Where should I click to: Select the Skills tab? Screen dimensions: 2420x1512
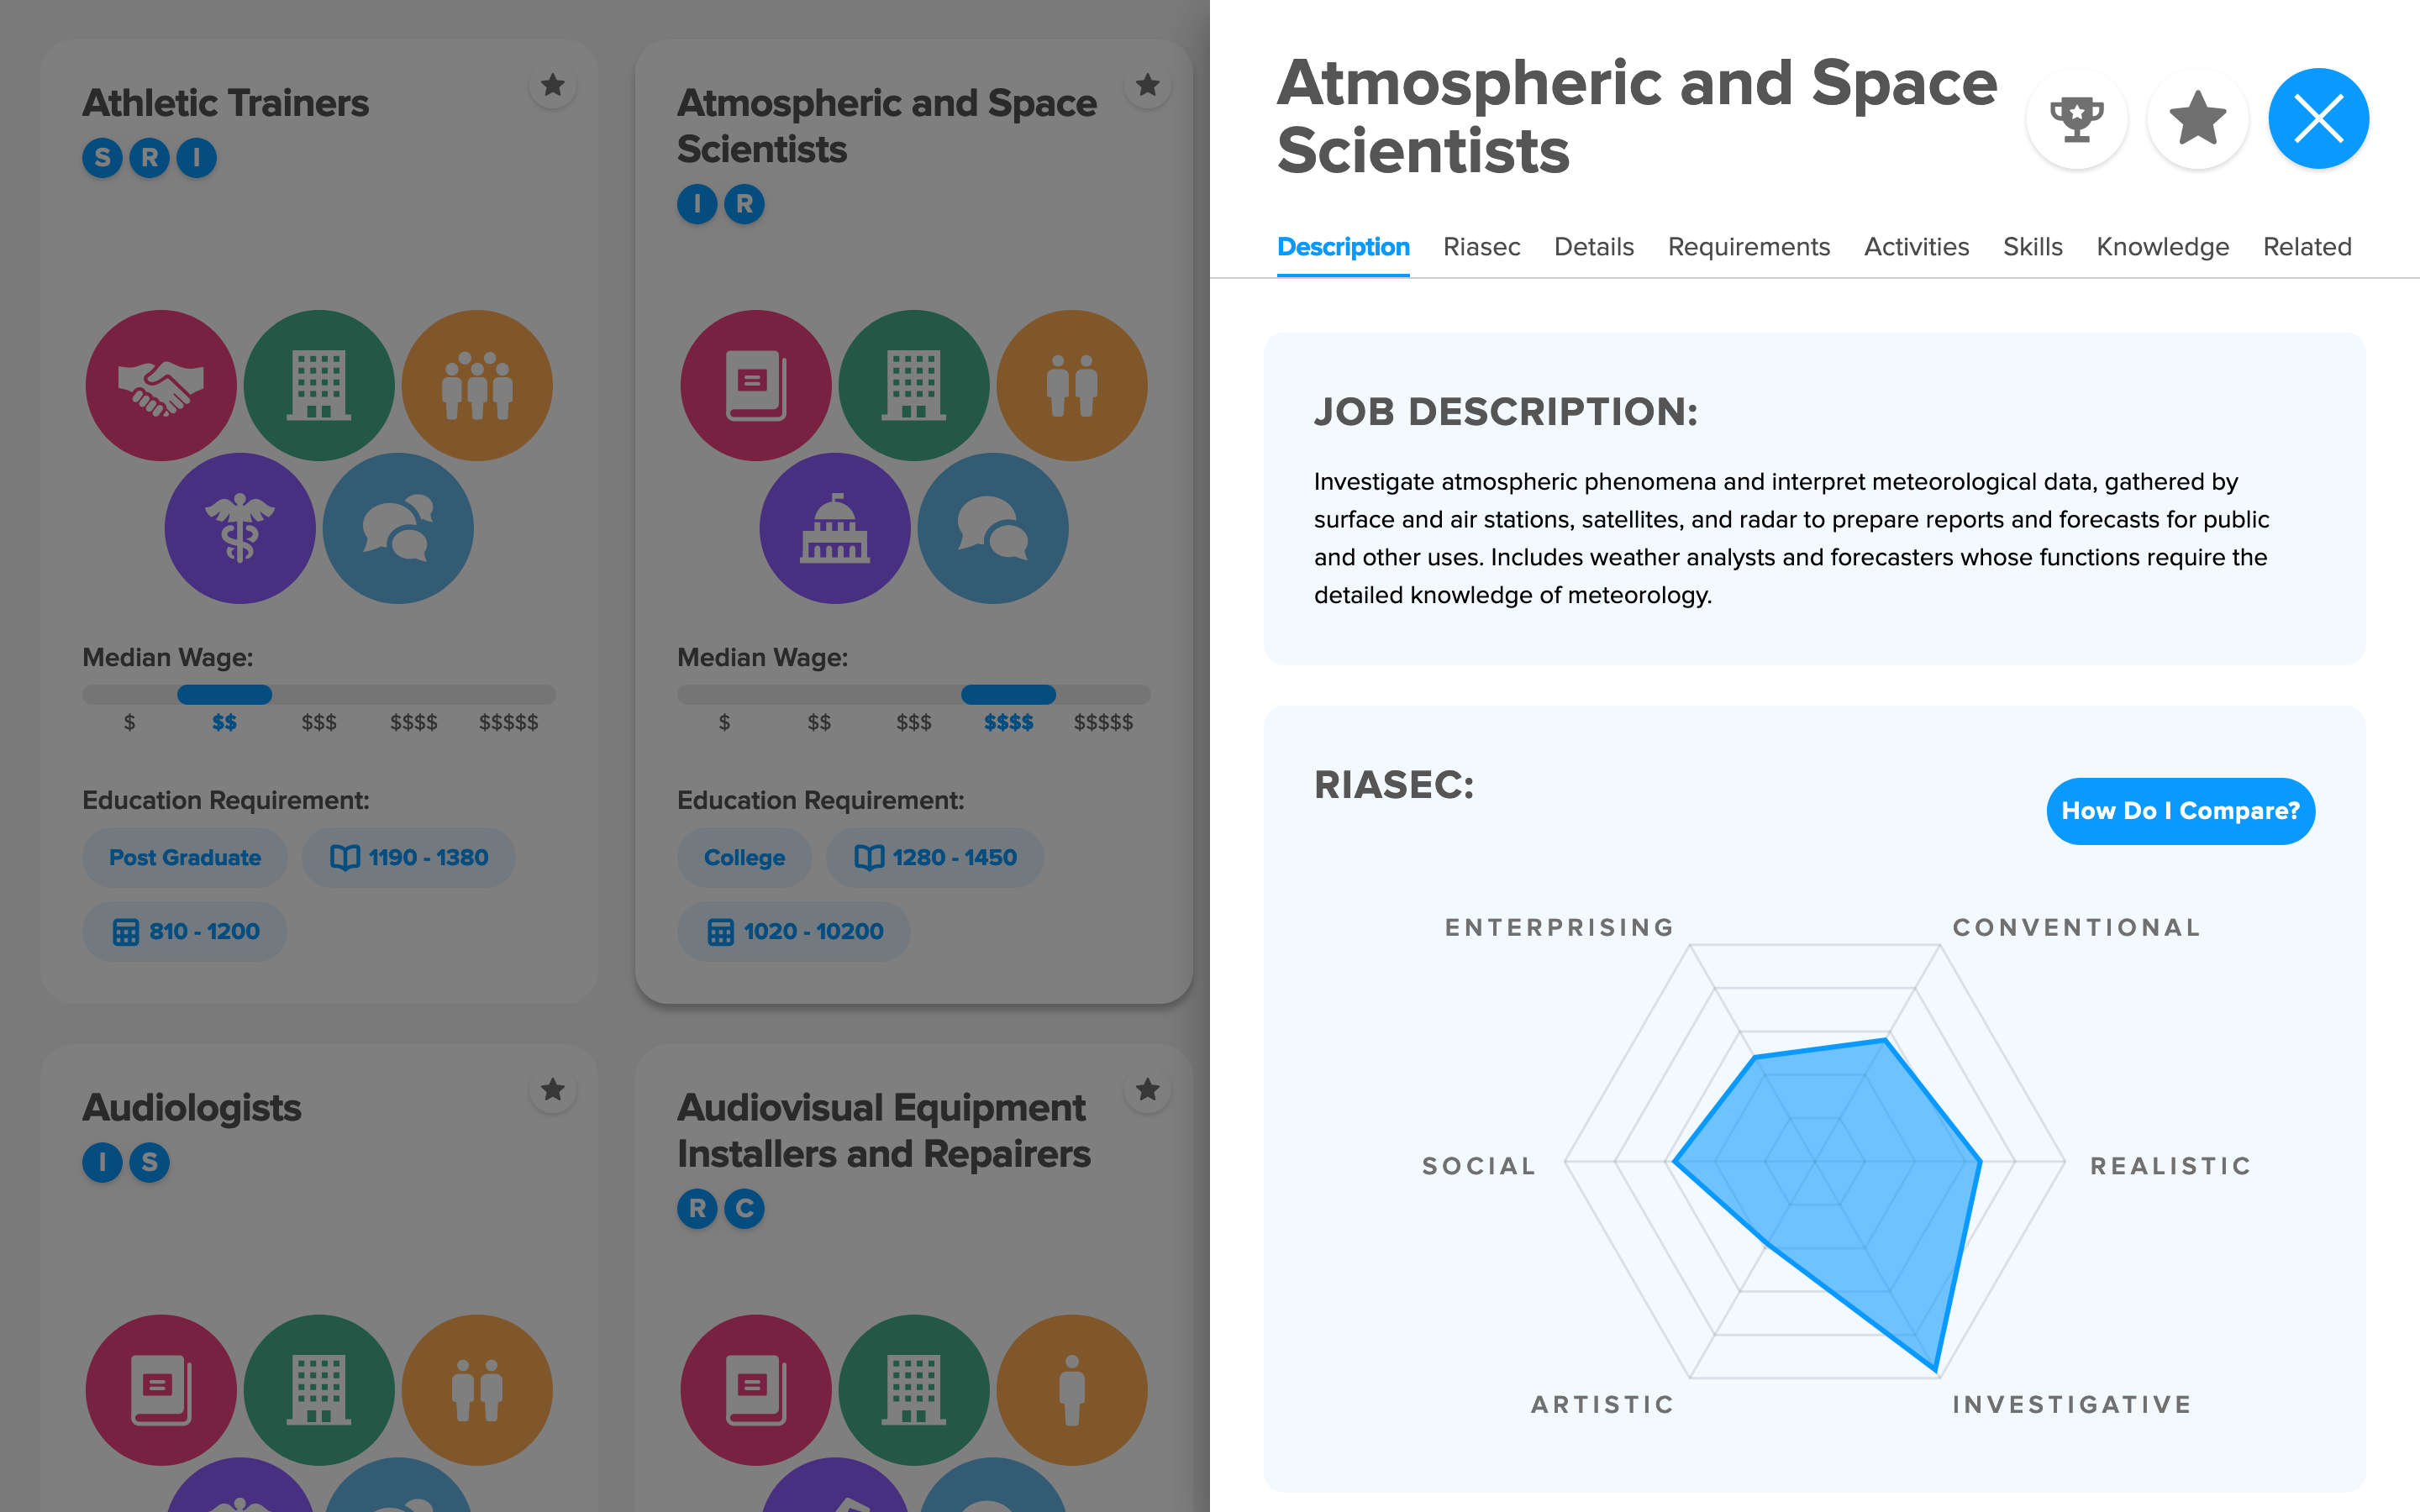[2032, 247]
